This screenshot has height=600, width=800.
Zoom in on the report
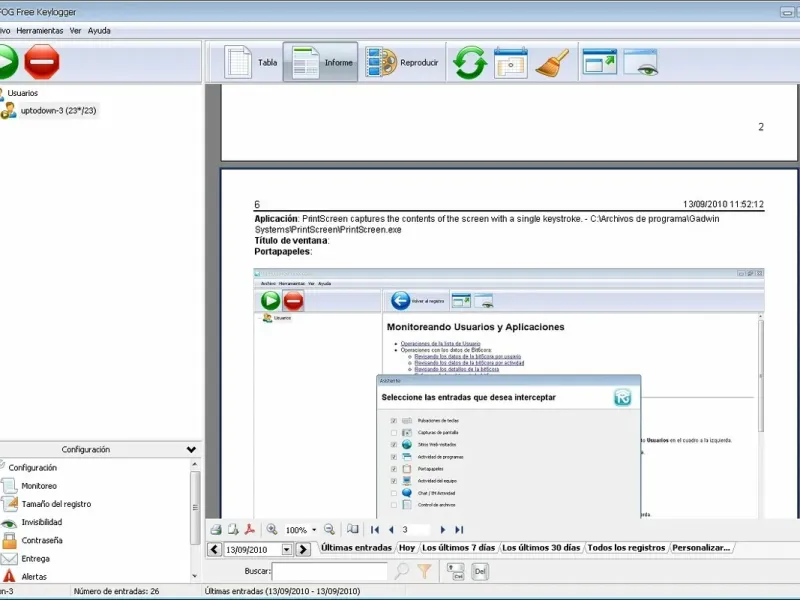[x=272, y=530]
